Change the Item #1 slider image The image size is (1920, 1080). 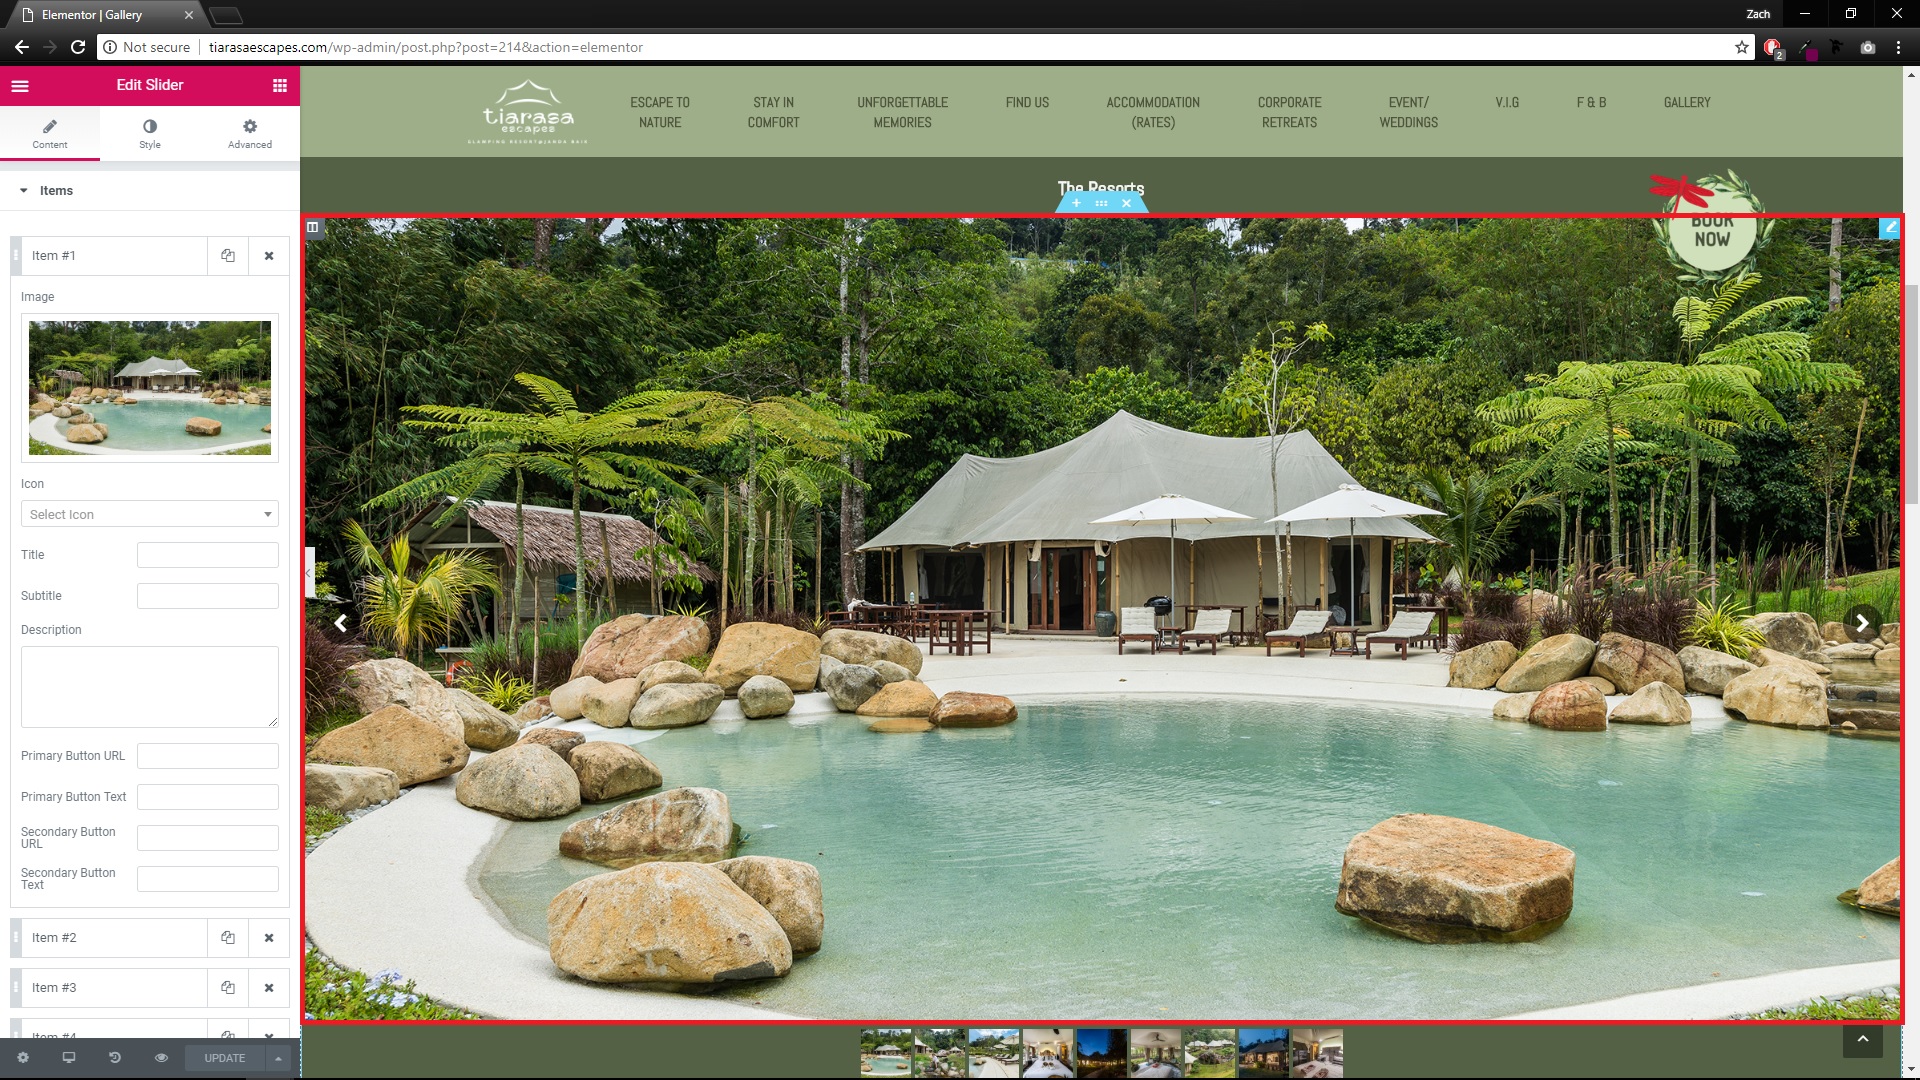point(150,388)
